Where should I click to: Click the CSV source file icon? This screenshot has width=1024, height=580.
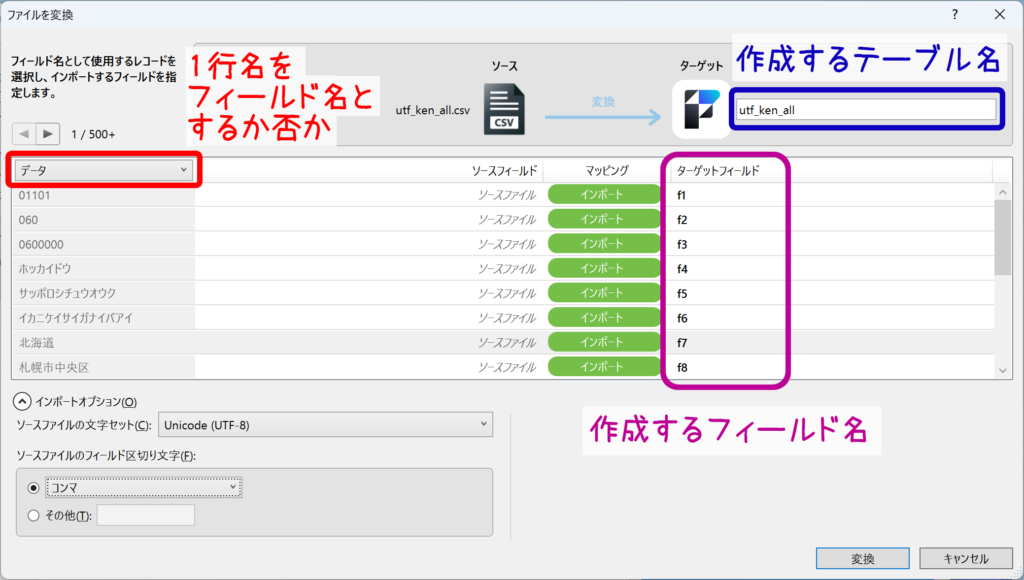coord(504,108)
